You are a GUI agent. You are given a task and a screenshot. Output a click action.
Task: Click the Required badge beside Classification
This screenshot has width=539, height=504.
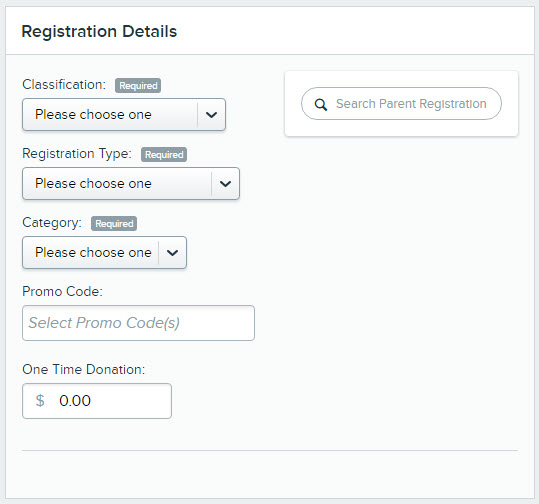[138, 86]
